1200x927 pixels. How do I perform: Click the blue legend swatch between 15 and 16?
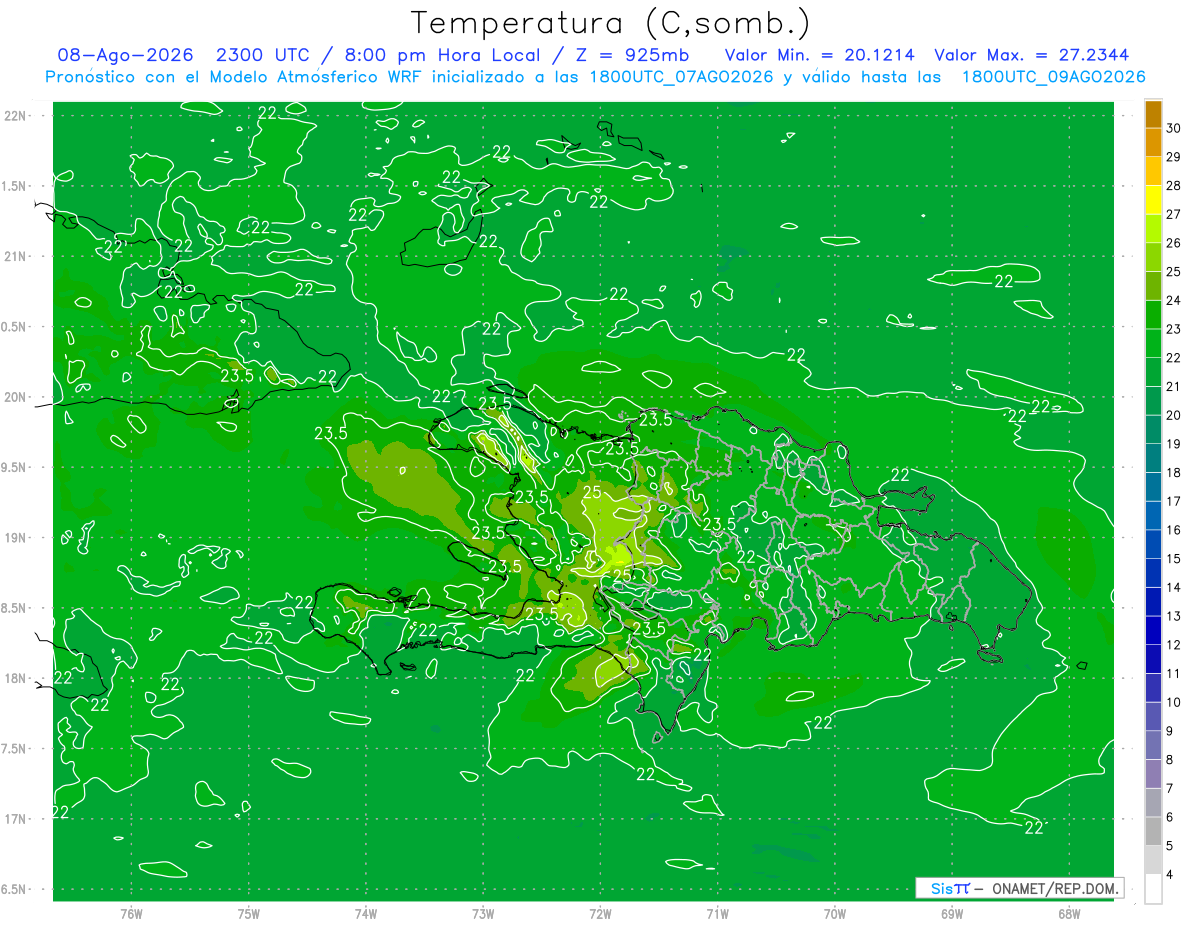pyautogui.click(x=1153, y=544)
